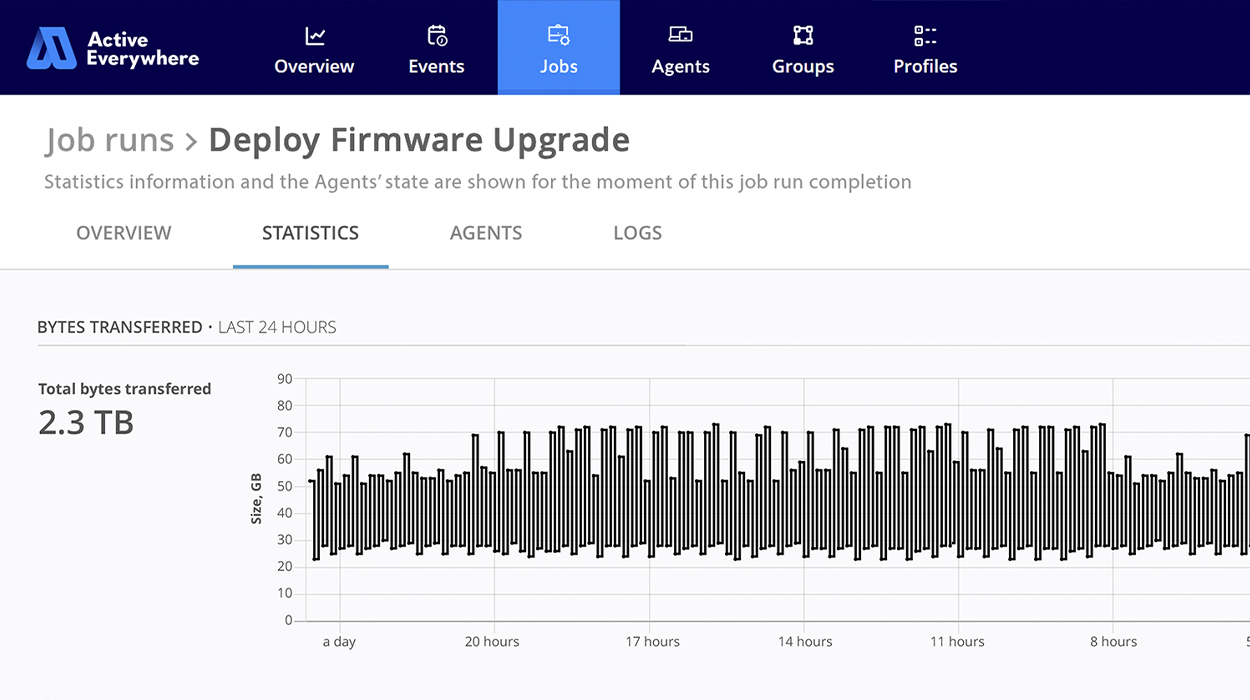This screenshot has width=1250, height=700.
Task: Navigate back via the Job runs breadcrumb
Action: [109, 140]
